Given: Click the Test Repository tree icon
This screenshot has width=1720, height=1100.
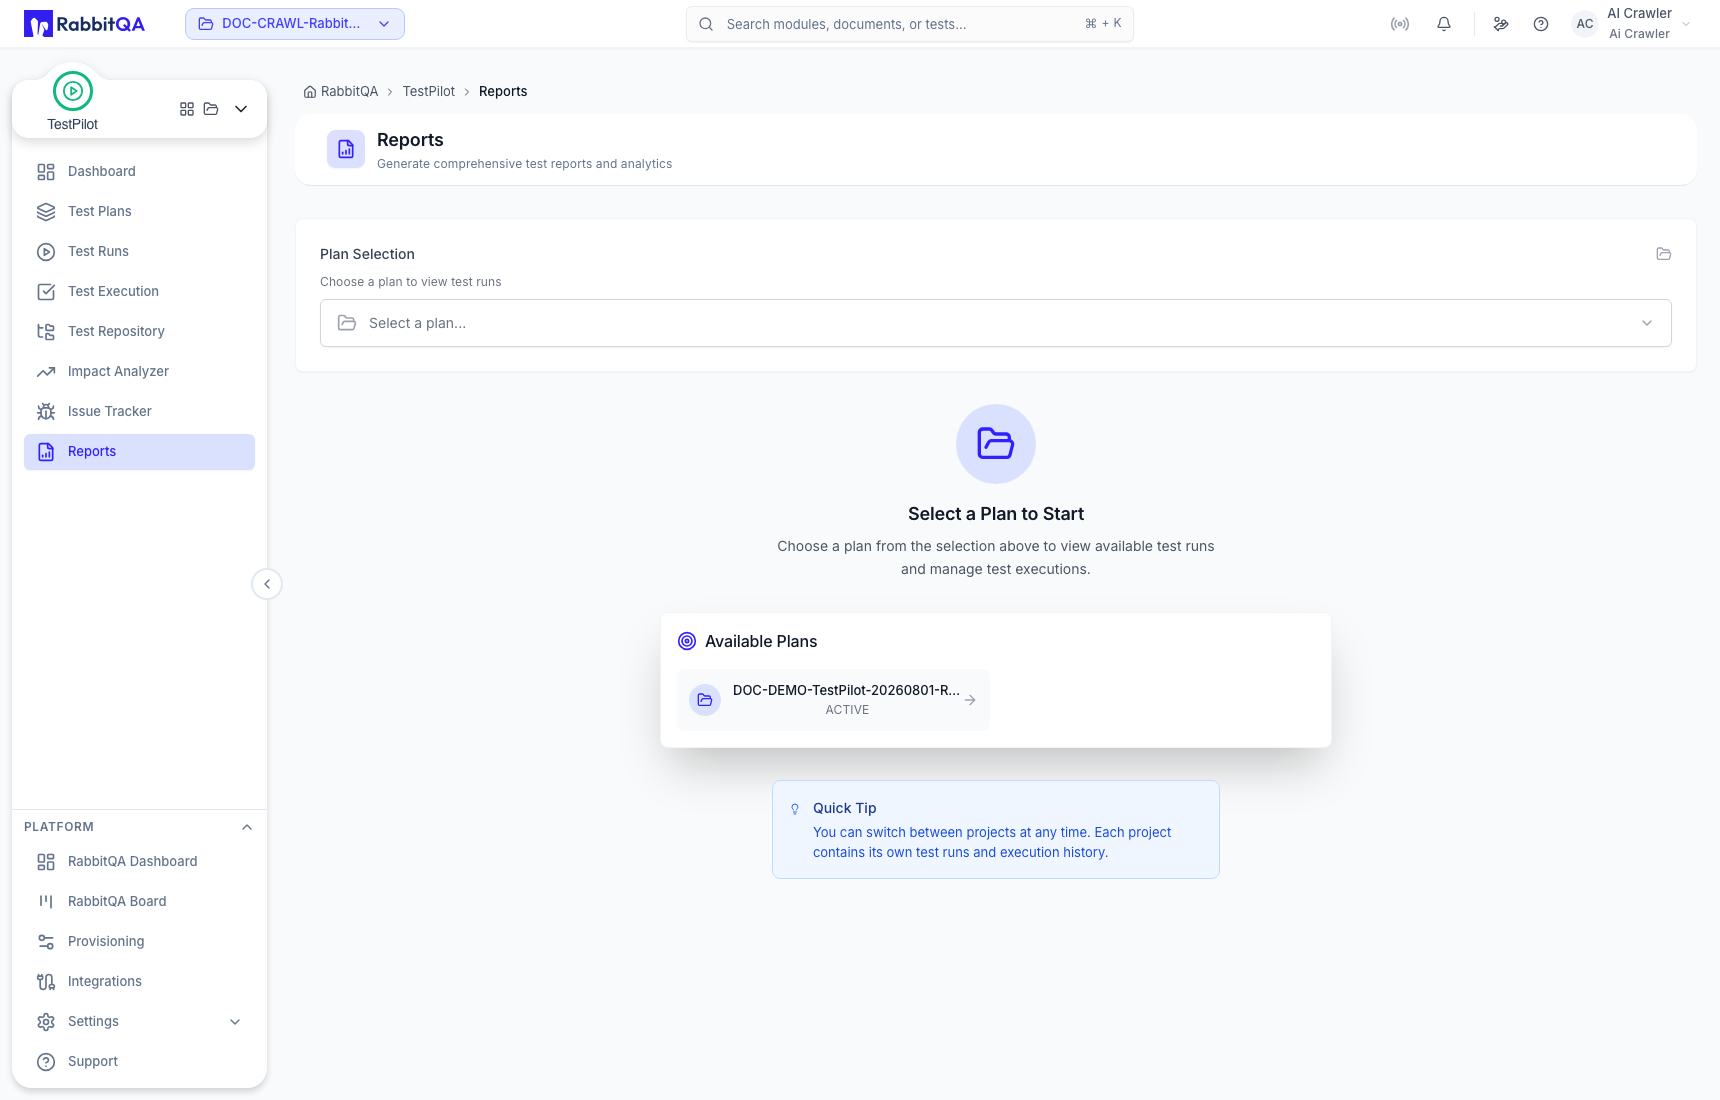Looking at the screenshot, I should pos(46,332).
